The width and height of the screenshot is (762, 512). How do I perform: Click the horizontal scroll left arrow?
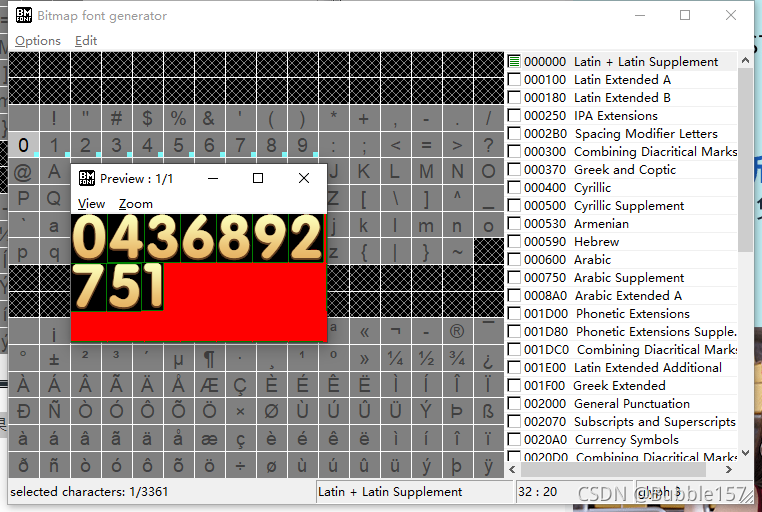pyautogui.click(x=512, y=469)
